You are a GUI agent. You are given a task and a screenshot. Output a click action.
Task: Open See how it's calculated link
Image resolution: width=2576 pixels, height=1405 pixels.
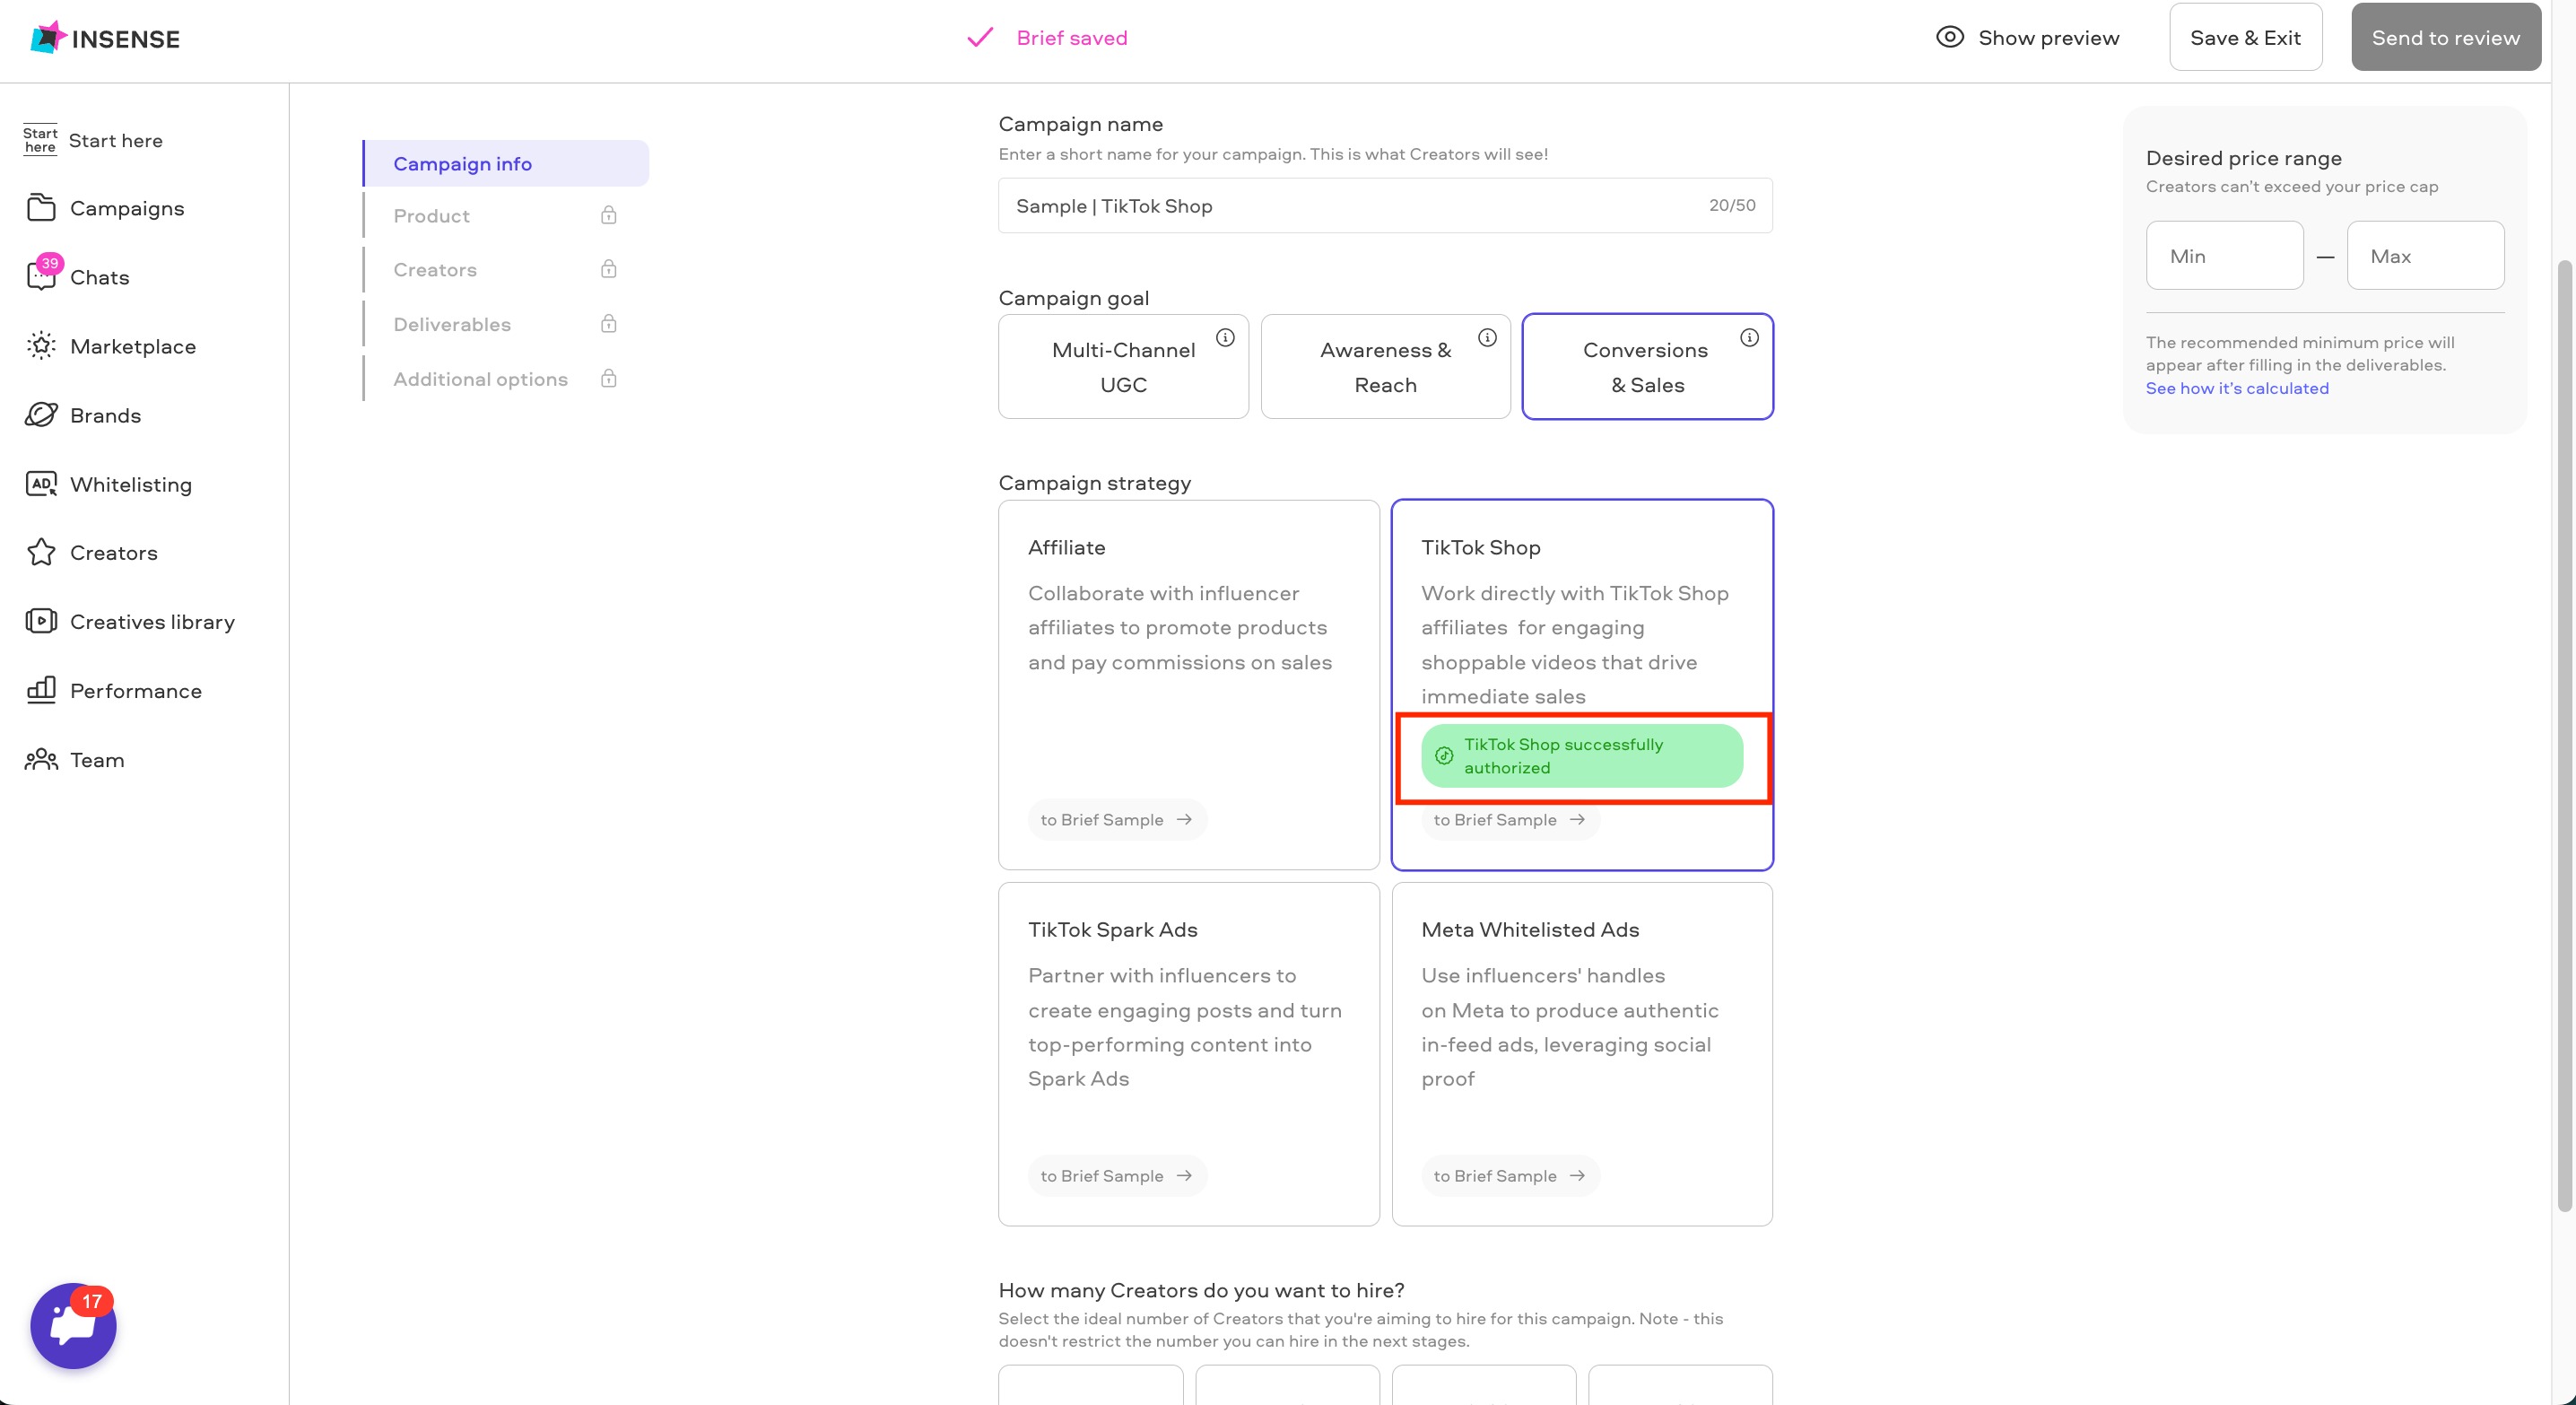coord(2237,388)
